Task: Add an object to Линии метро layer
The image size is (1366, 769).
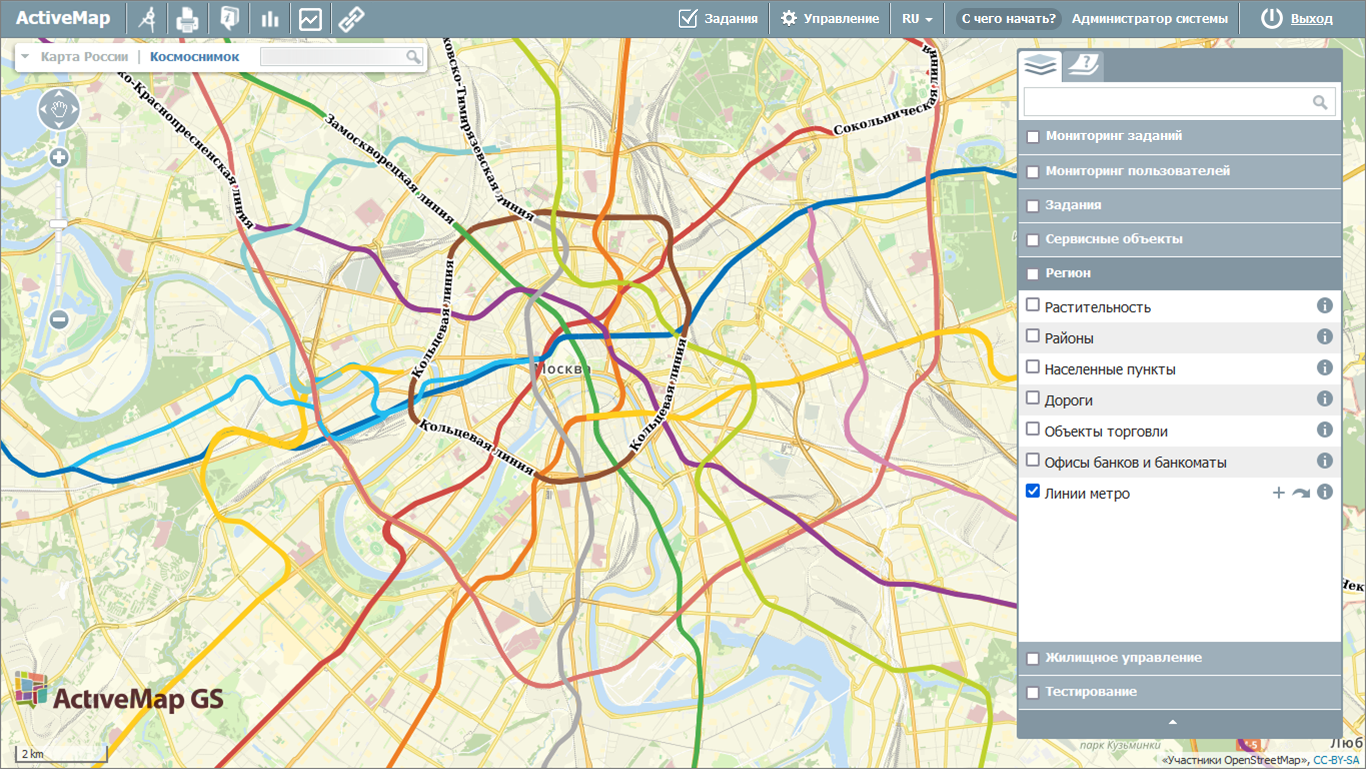Action: 1278,493
